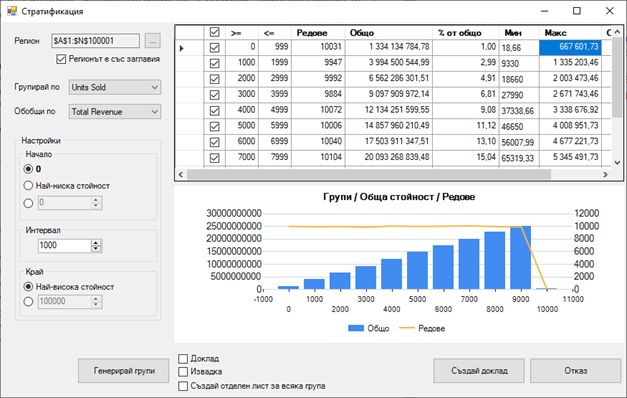
Task: Enable 'Създай отделен лист за всяка група'
Action: pyautogui.click(x=183, y=386)
